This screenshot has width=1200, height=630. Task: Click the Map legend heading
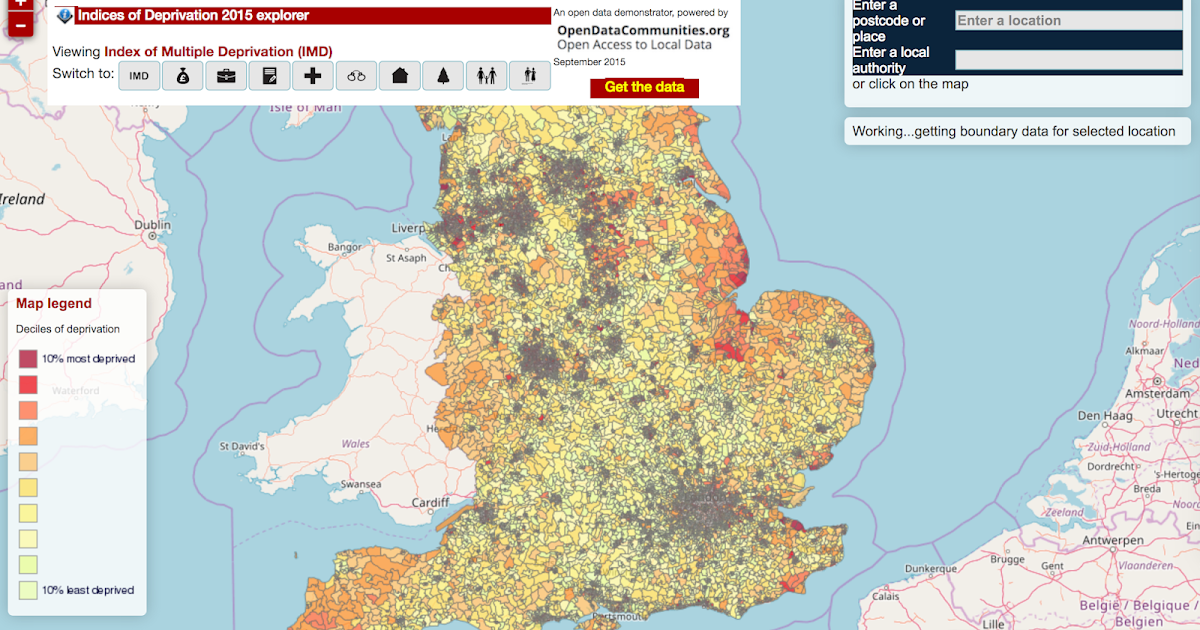coord(54,303)
